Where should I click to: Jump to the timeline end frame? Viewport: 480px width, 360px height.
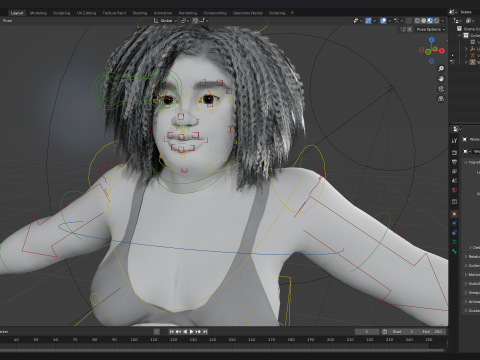(x=205, y=332)
